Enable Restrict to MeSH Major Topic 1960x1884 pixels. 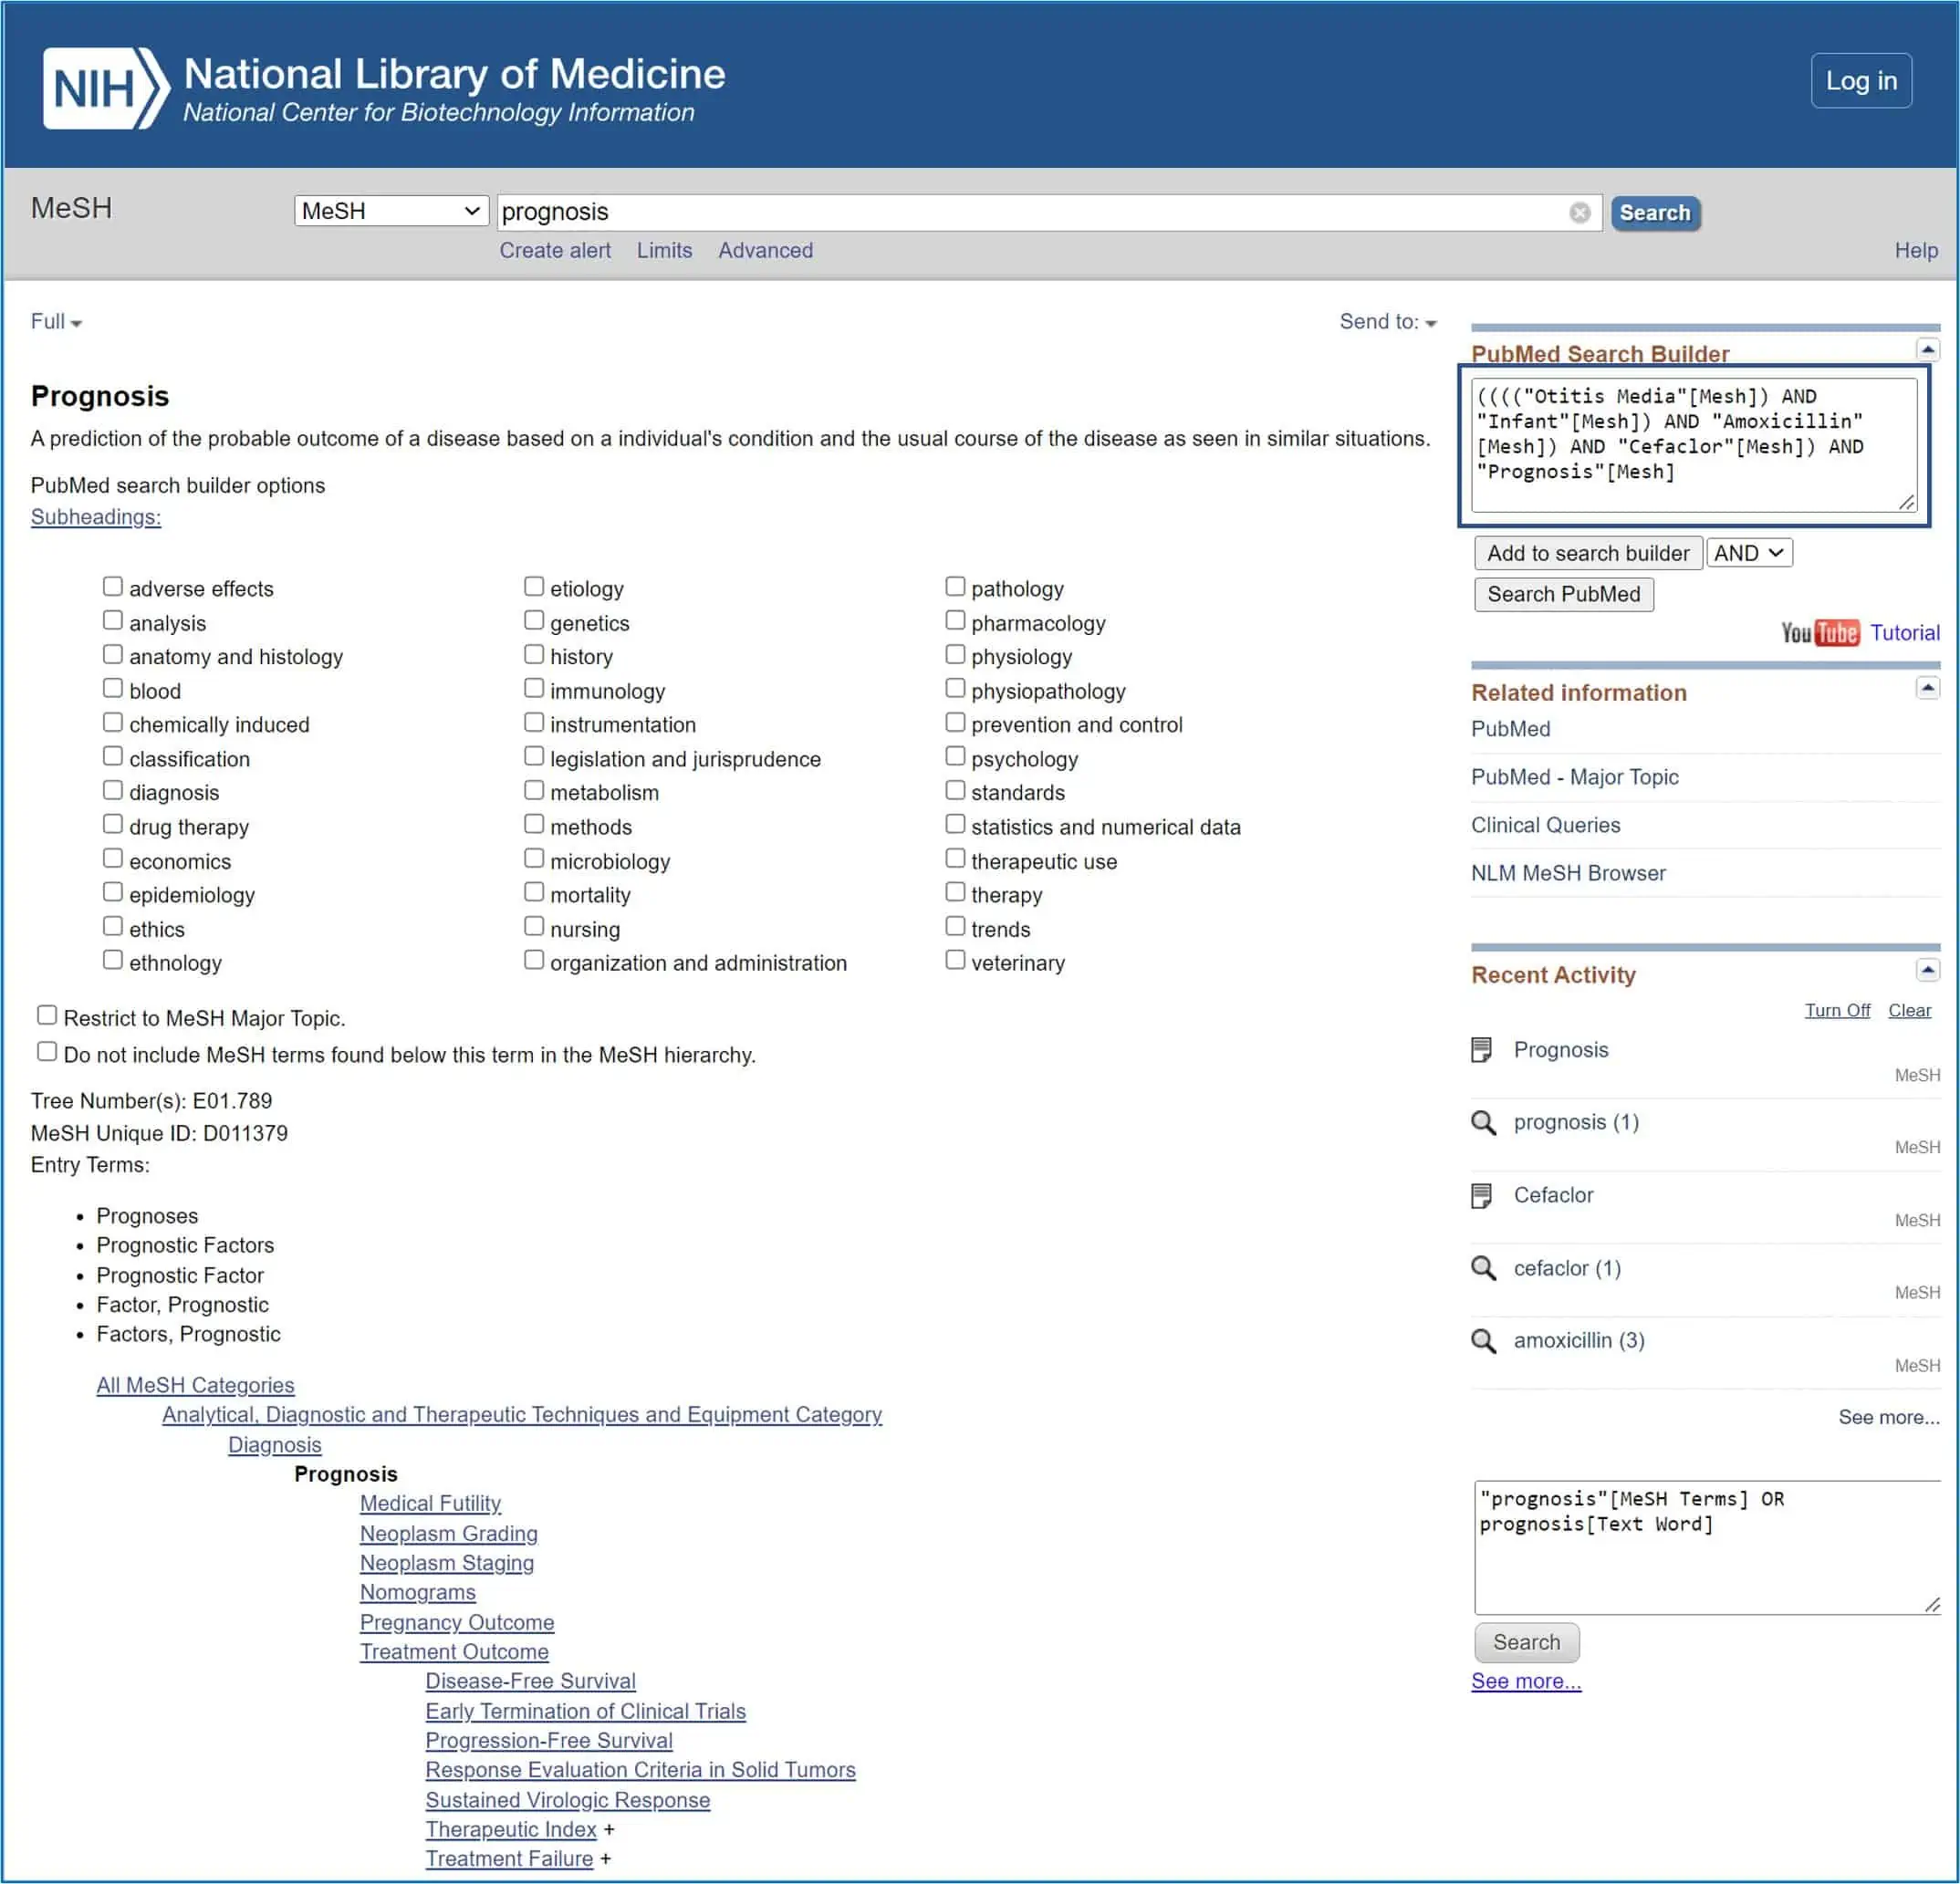(47, 1016)
